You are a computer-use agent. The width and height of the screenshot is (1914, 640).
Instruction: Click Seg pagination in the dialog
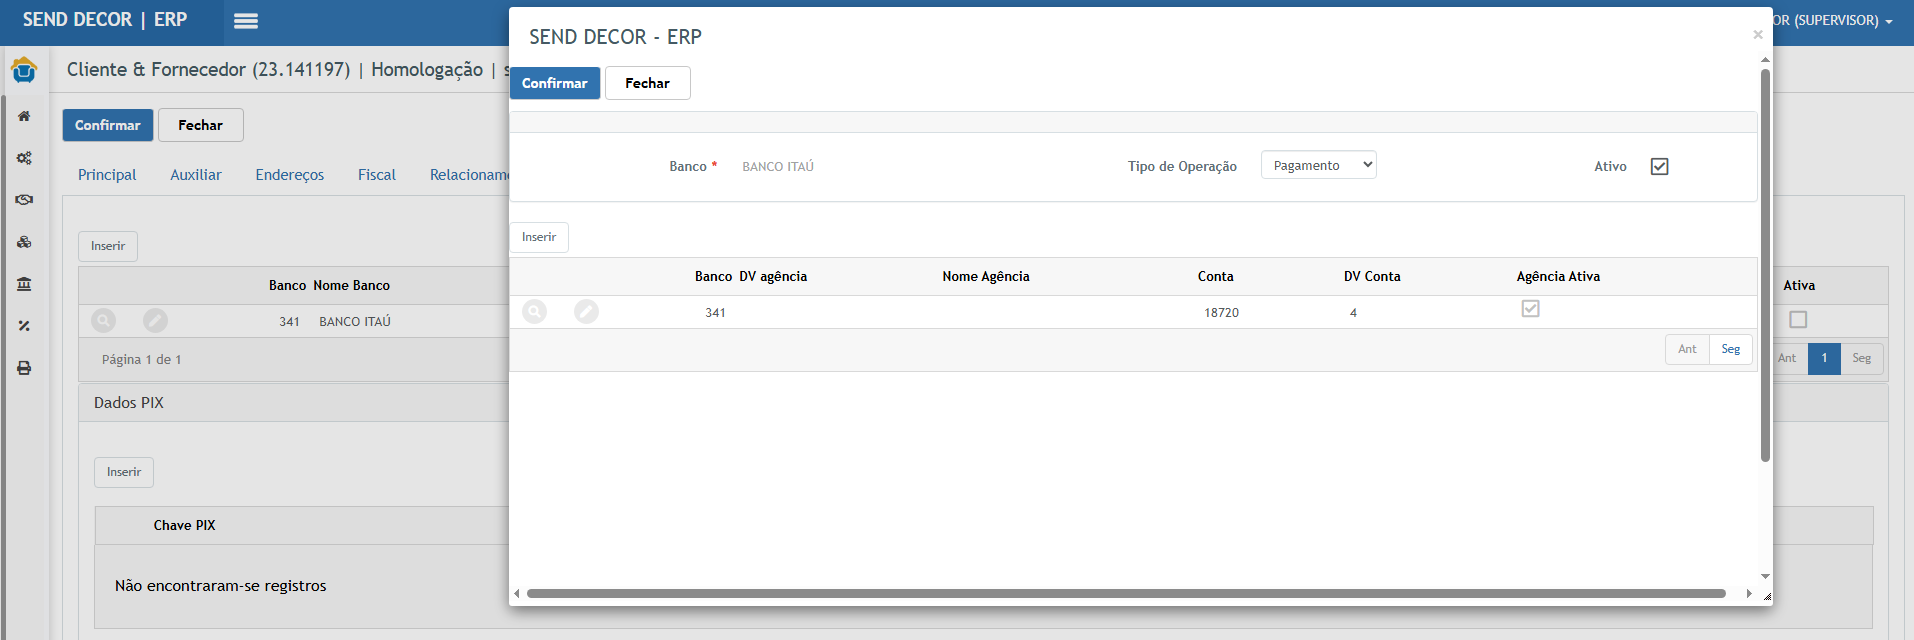(x=1731, y=349)
